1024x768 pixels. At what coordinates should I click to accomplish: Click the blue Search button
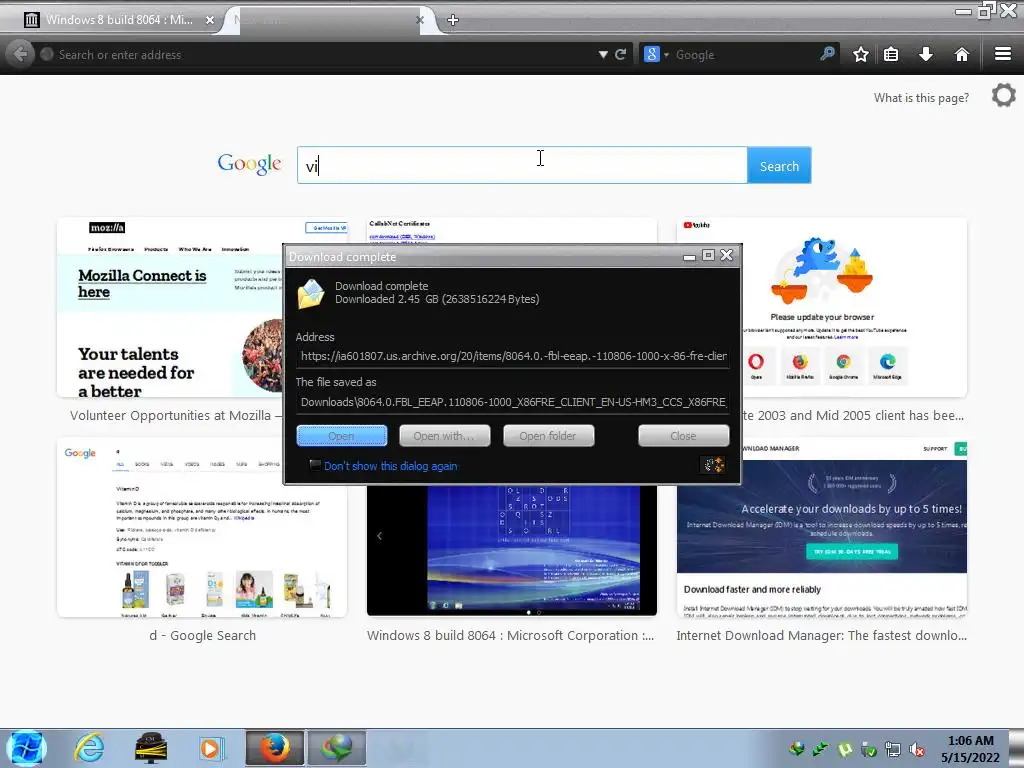point(779,166)
